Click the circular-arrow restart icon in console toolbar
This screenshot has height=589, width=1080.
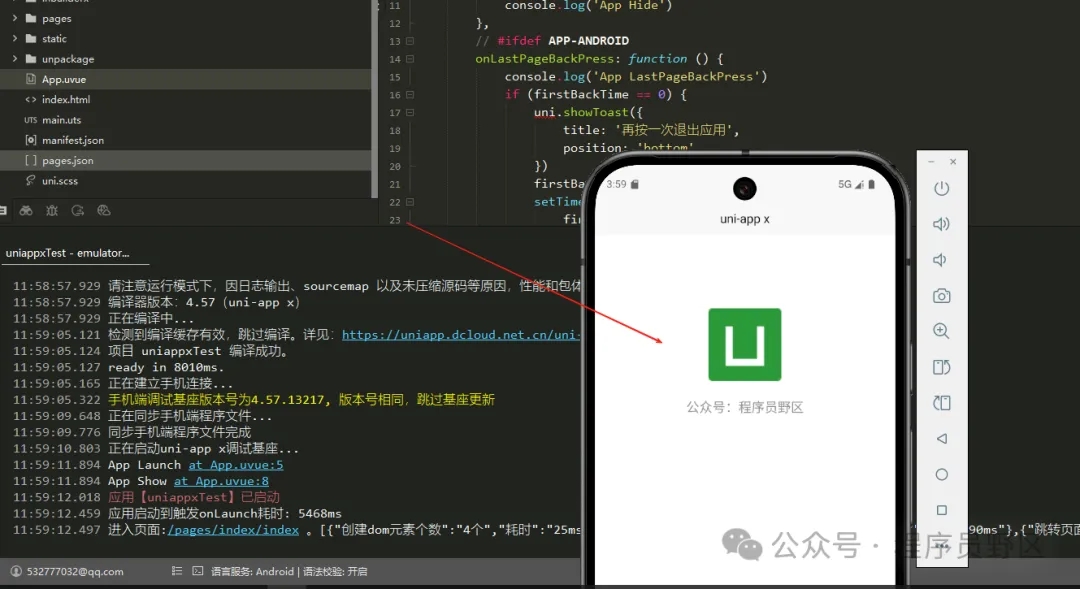78,211
